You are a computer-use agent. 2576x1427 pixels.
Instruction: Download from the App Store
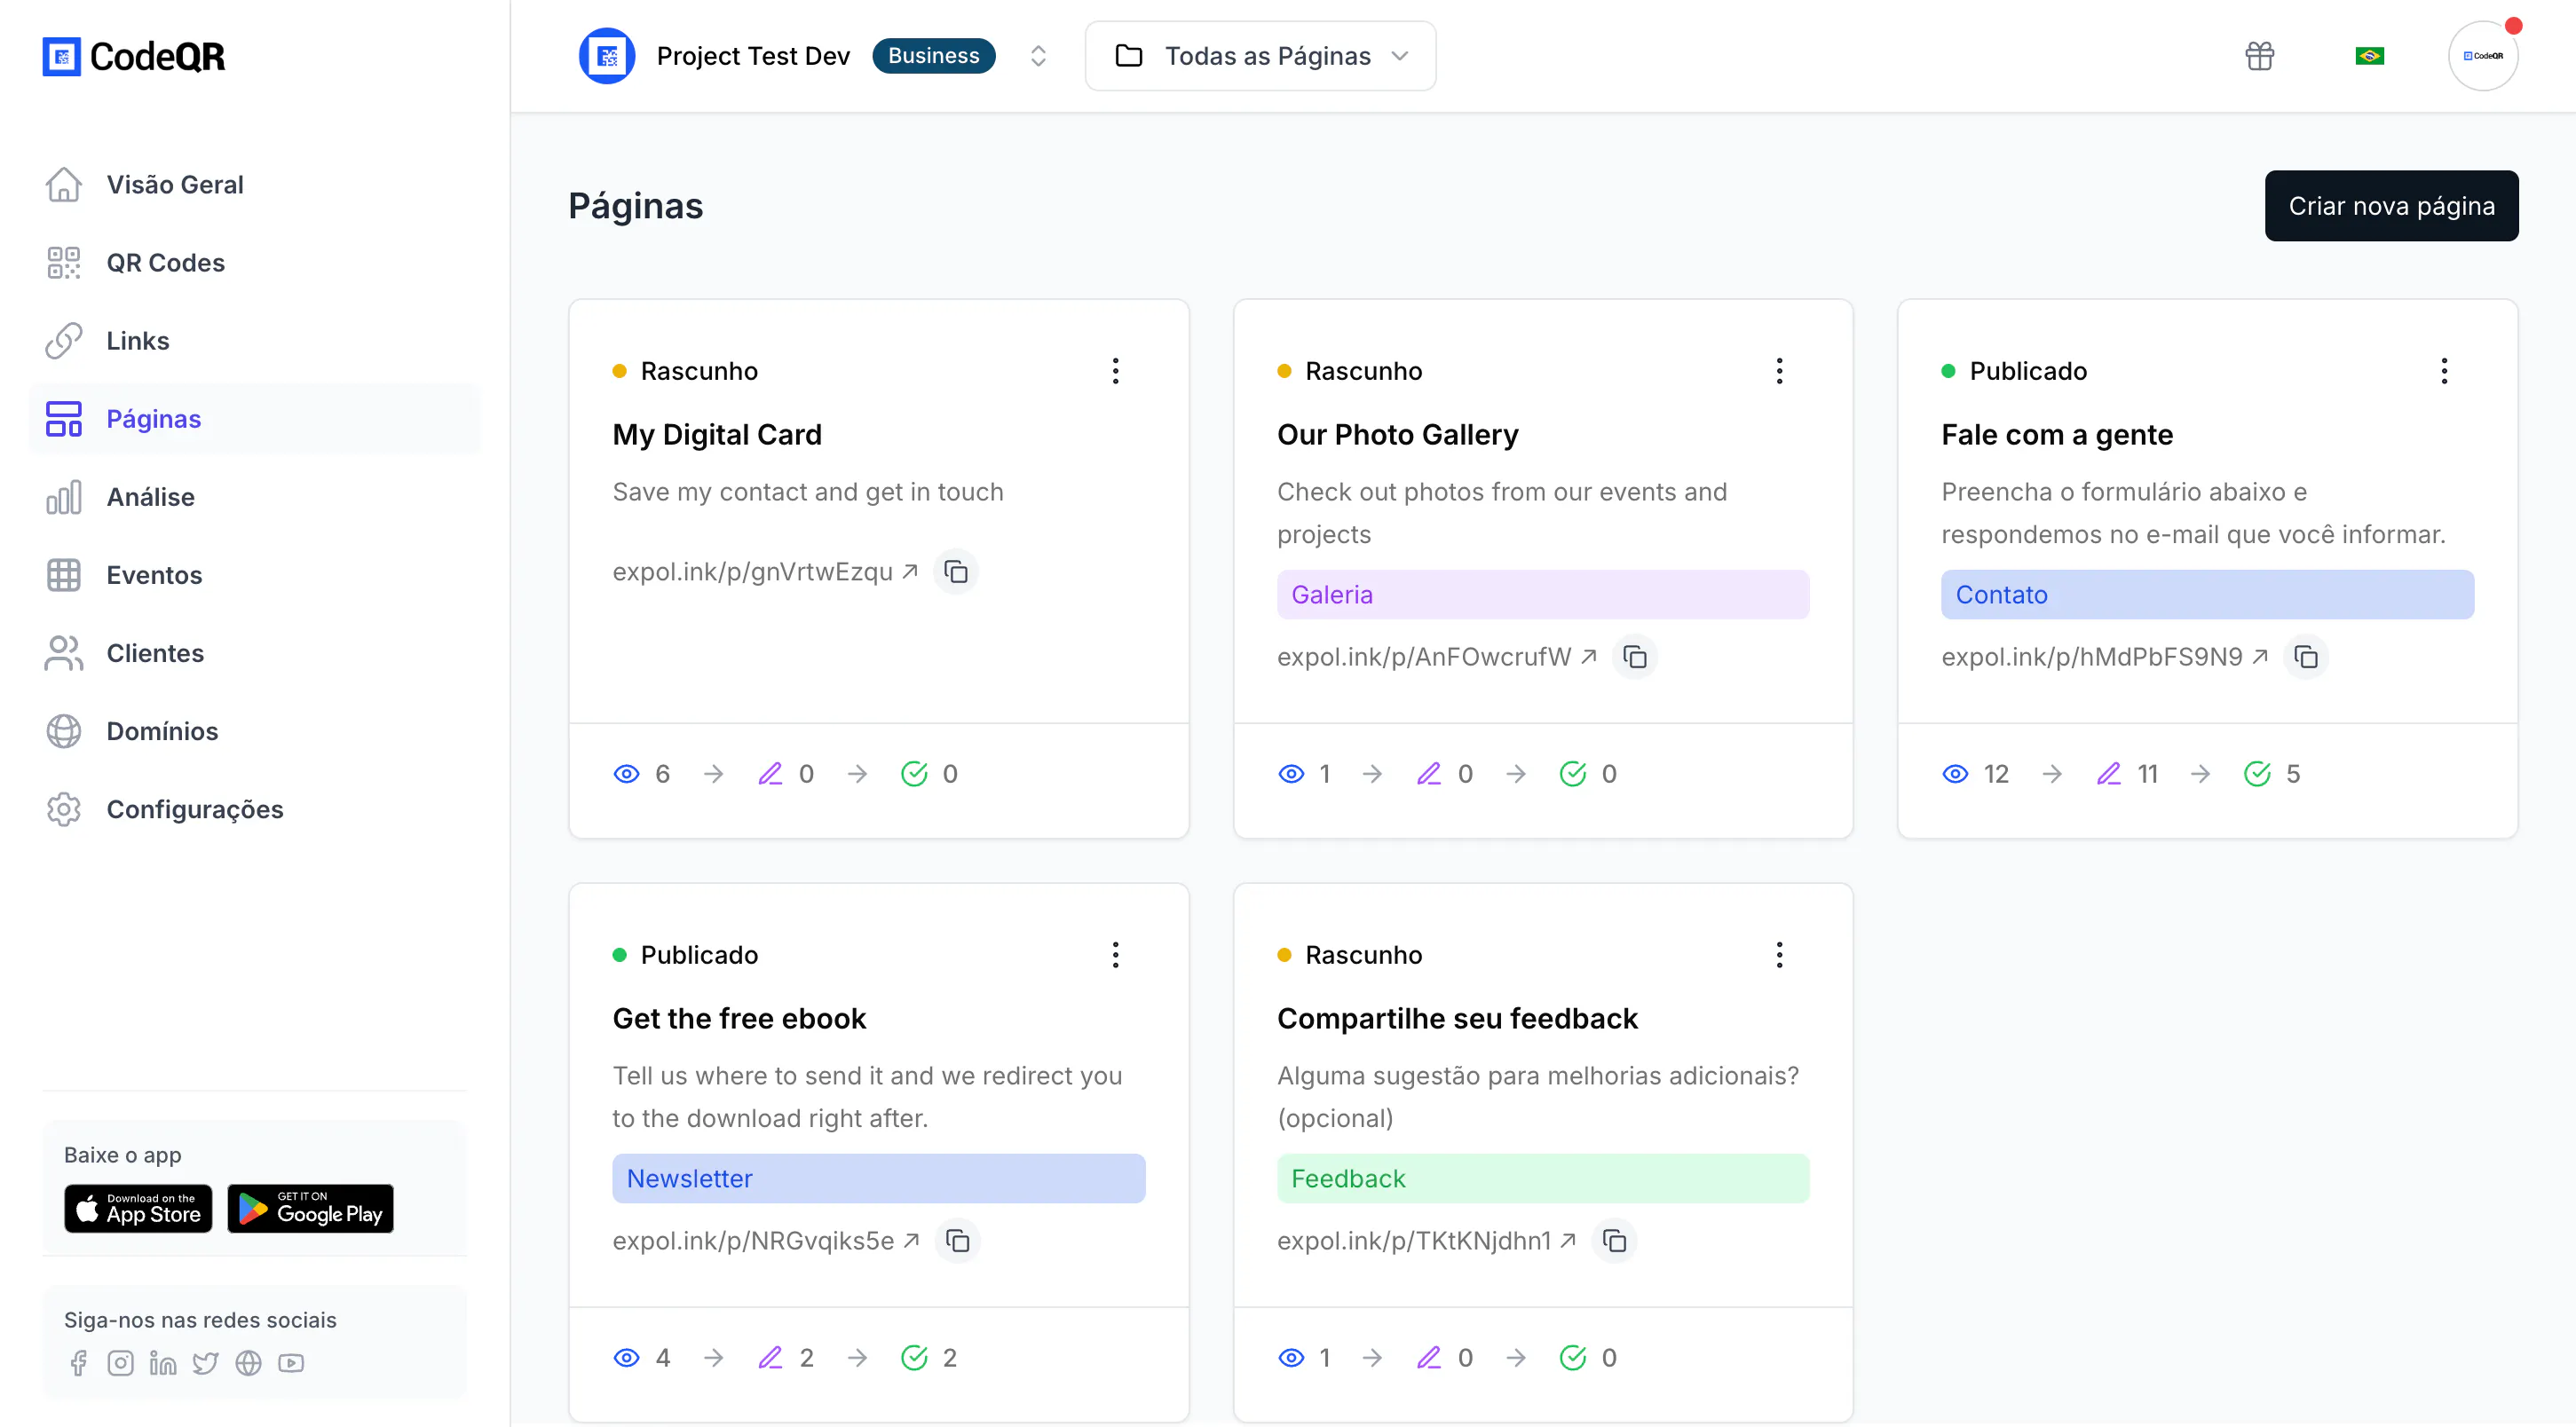click(x=138, y=1208)
